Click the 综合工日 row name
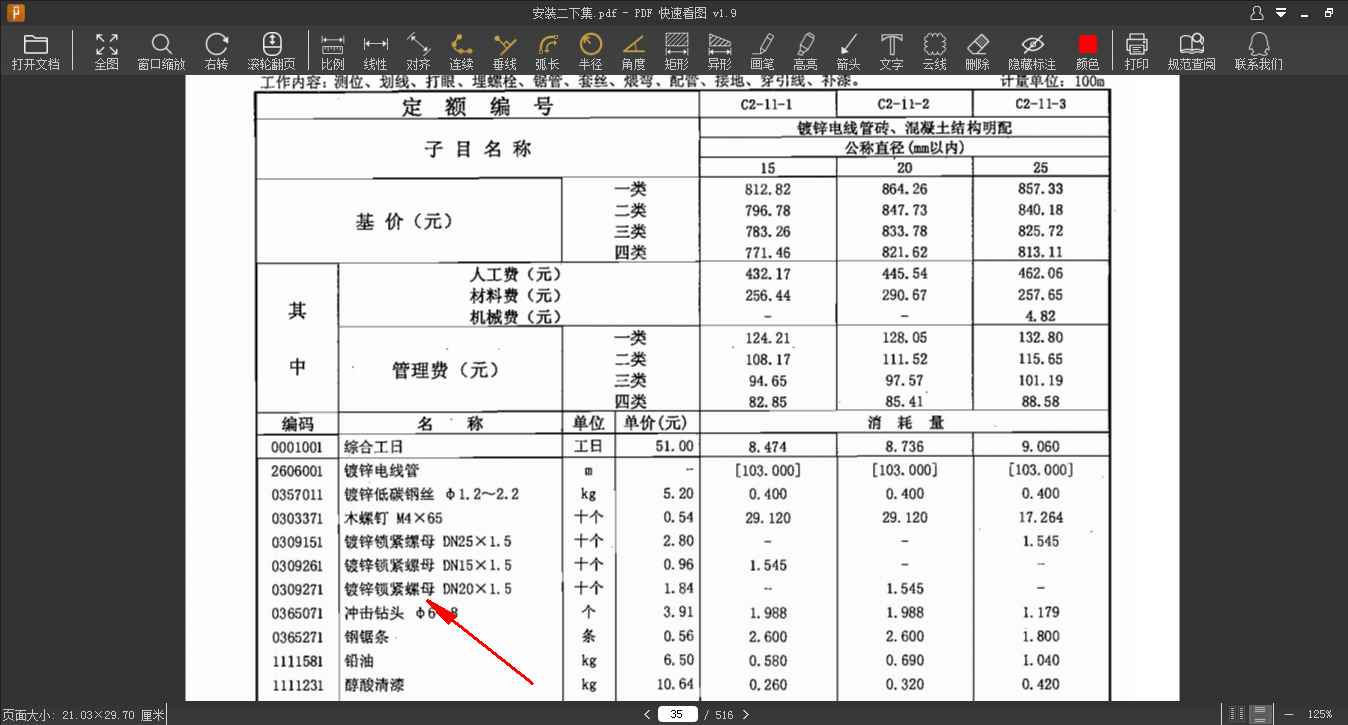The width and height of the screenshot is (1348, 725). pos(374,447)
